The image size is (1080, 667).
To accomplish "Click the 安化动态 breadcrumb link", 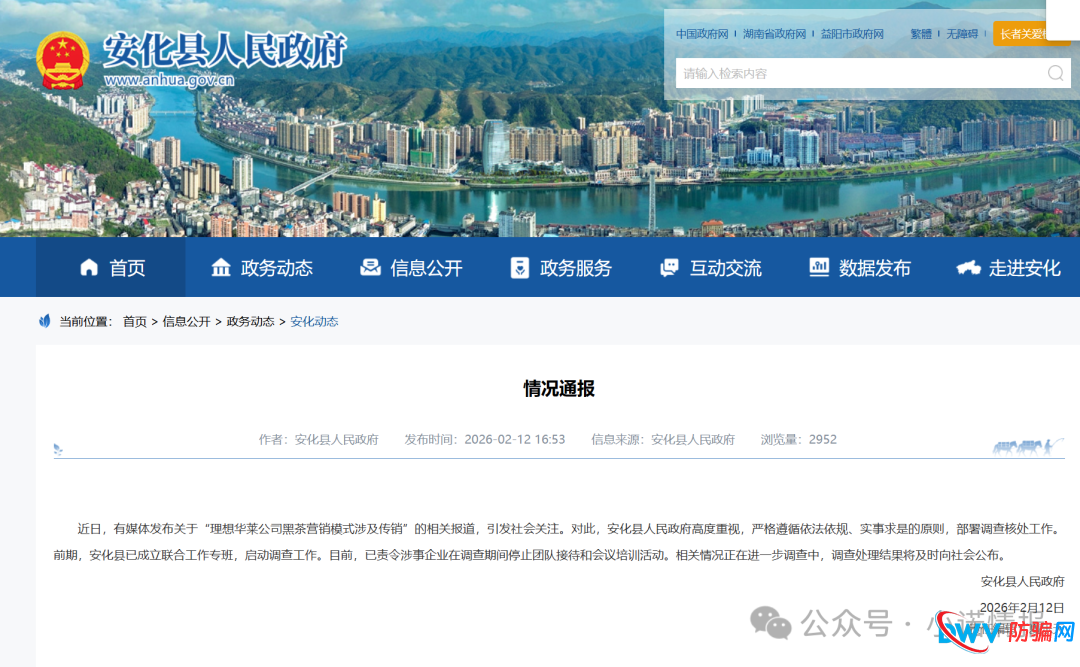I will tap(314, 321).
